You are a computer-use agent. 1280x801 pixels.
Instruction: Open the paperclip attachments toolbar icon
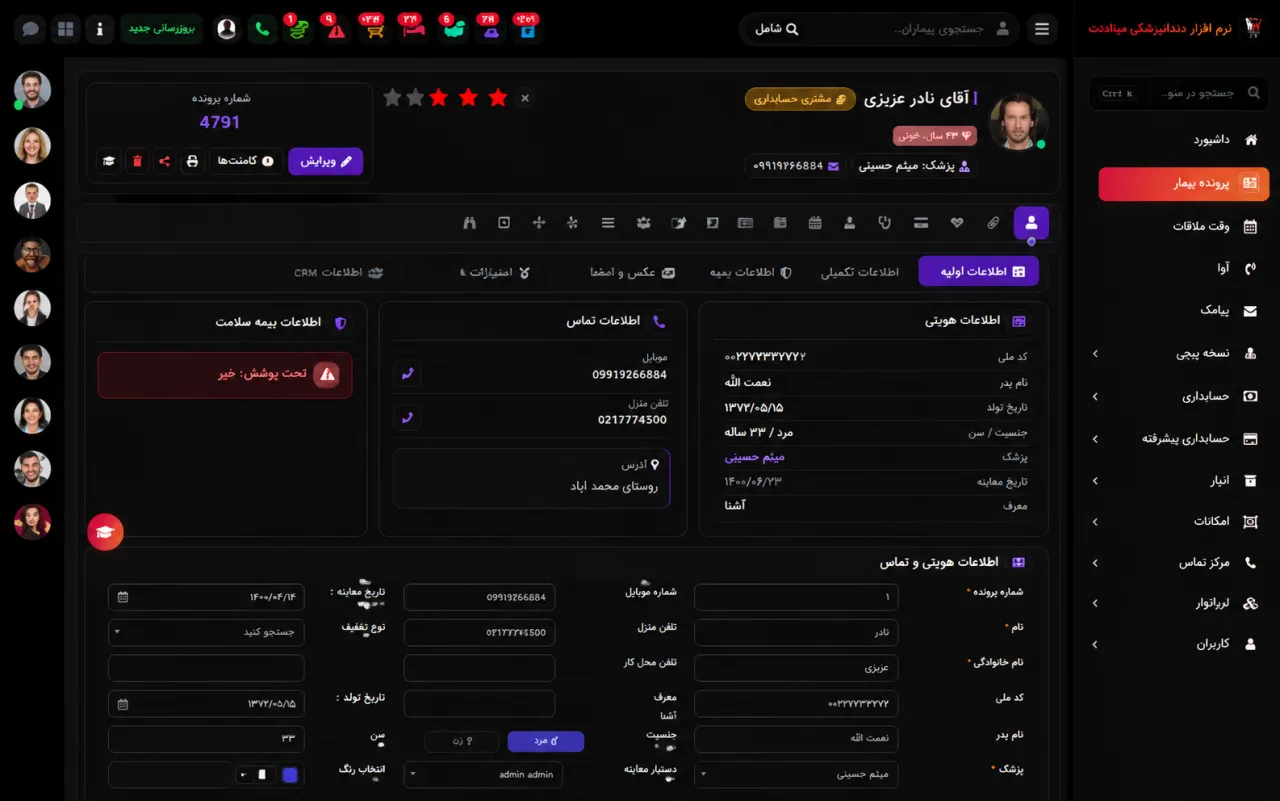993,223
